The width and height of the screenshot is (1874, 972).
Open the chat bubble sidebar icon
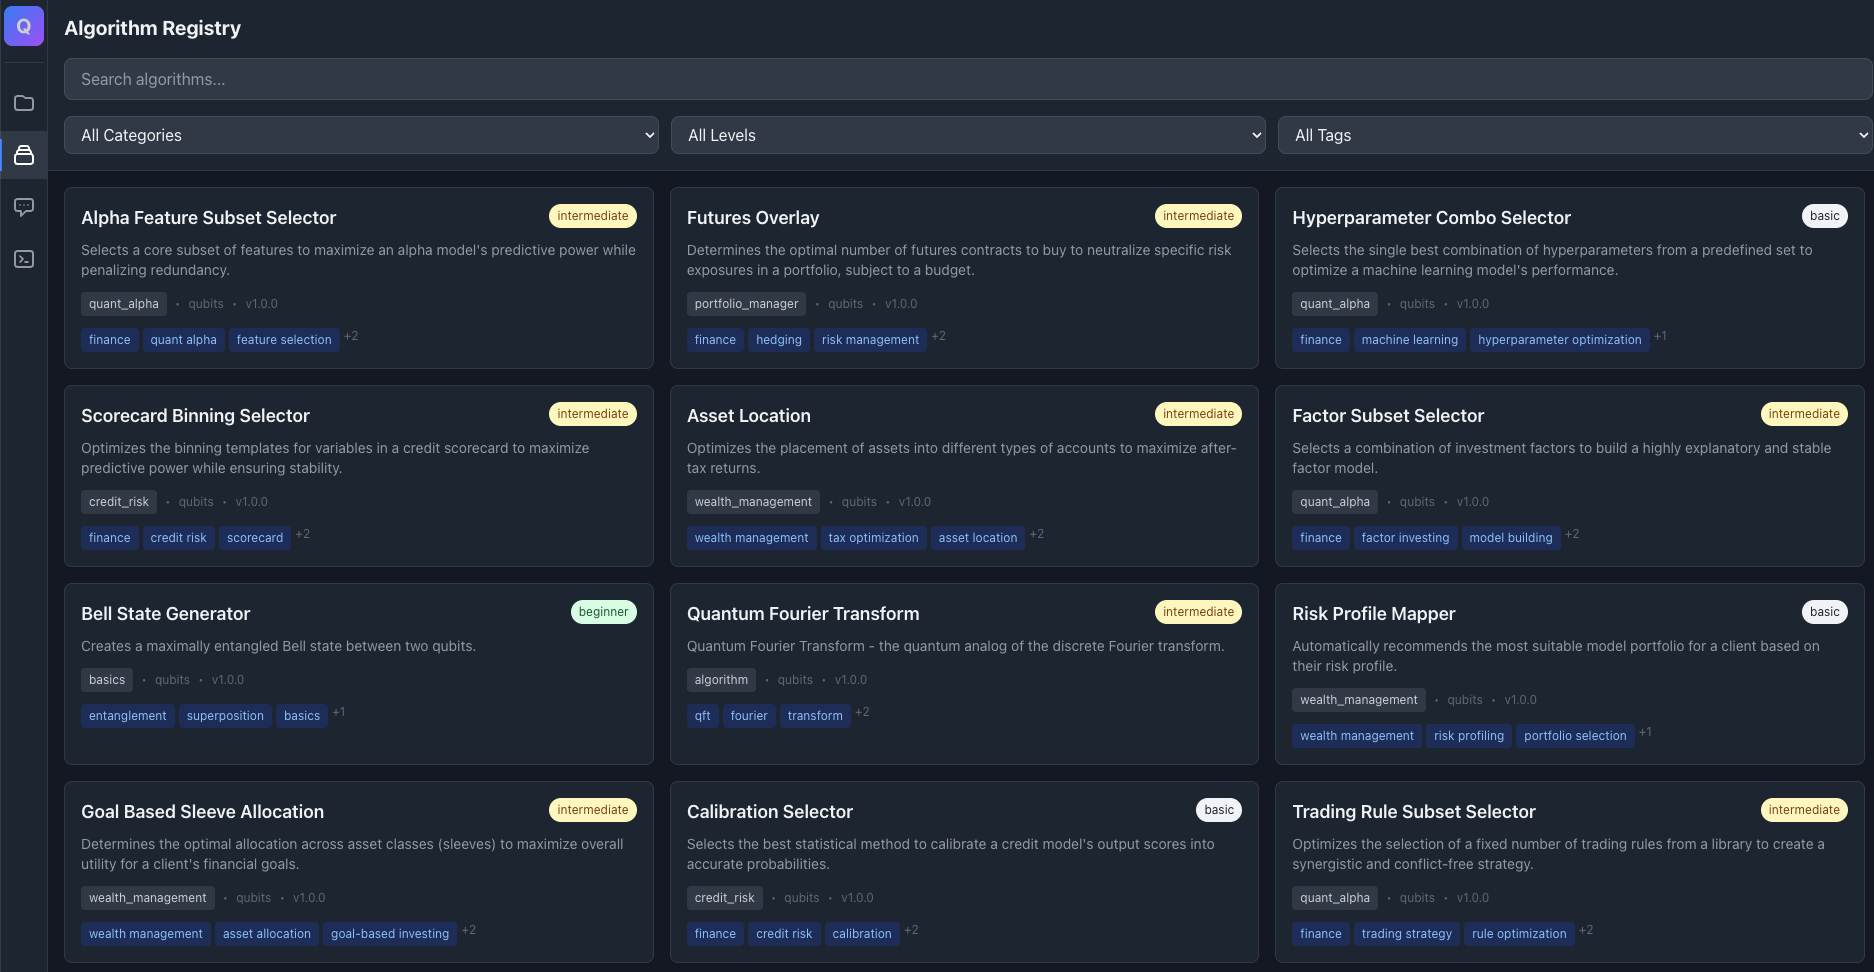tap(24, 207)
